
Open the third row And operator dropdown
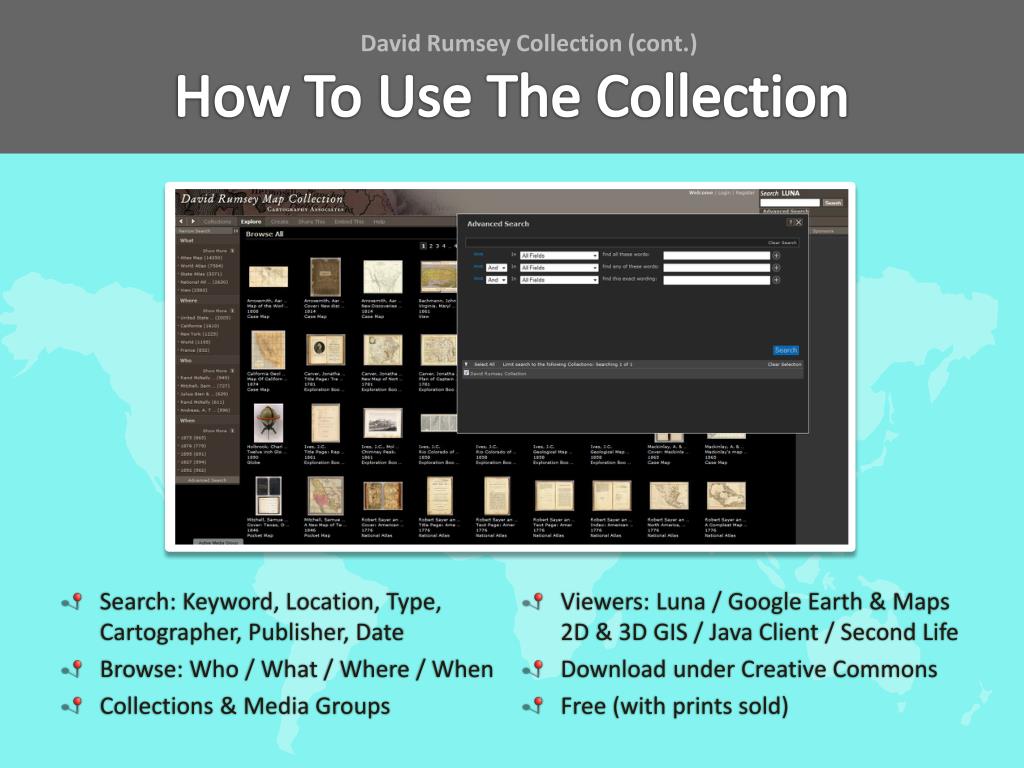[x=496, y=280]
